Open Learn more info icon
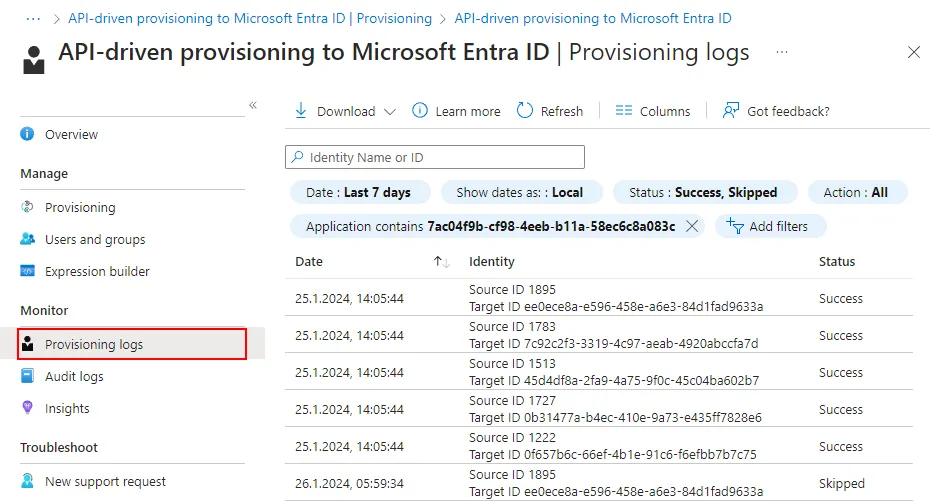The height and width of the screenshot is (503, 932). coord(420,111)
